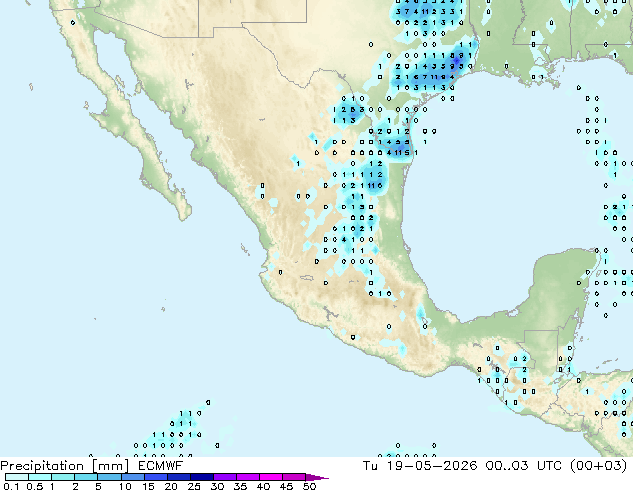634x490 pixels.
Task: Click the 'Tu' weekday label
Action: (x=370, y=466)
